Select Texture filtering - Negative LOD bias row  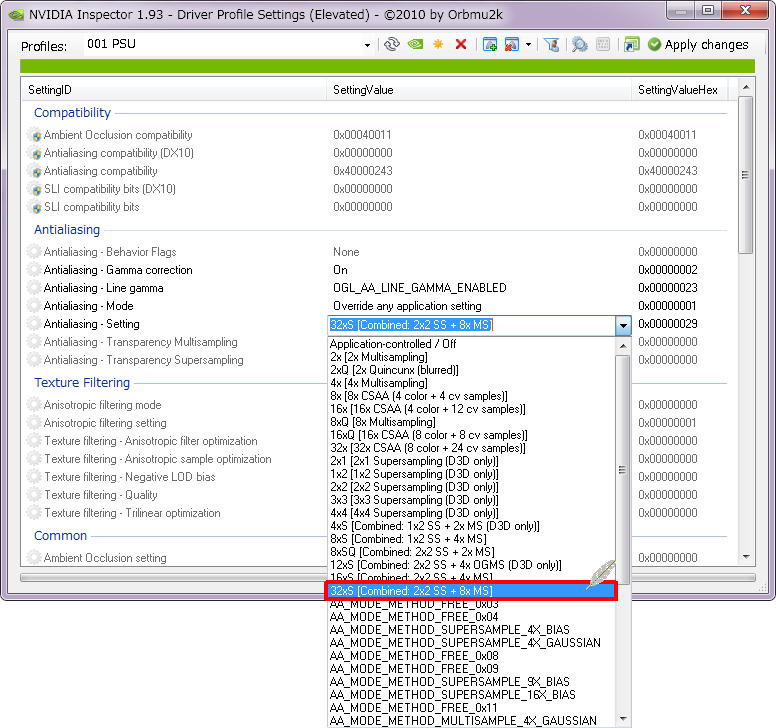coord(176,477)
